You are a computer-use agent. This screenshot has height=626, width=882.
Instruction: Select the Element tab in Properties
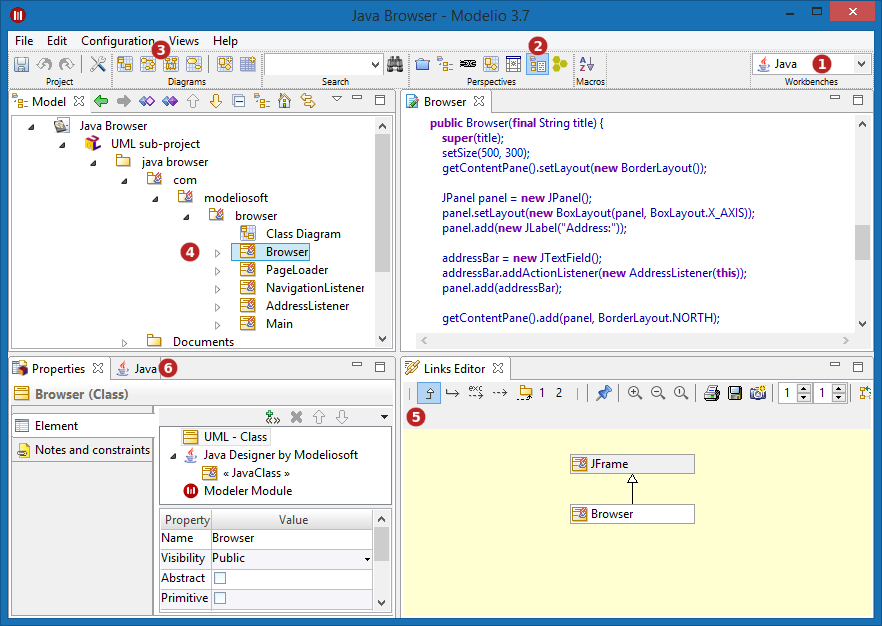point(83,426)
